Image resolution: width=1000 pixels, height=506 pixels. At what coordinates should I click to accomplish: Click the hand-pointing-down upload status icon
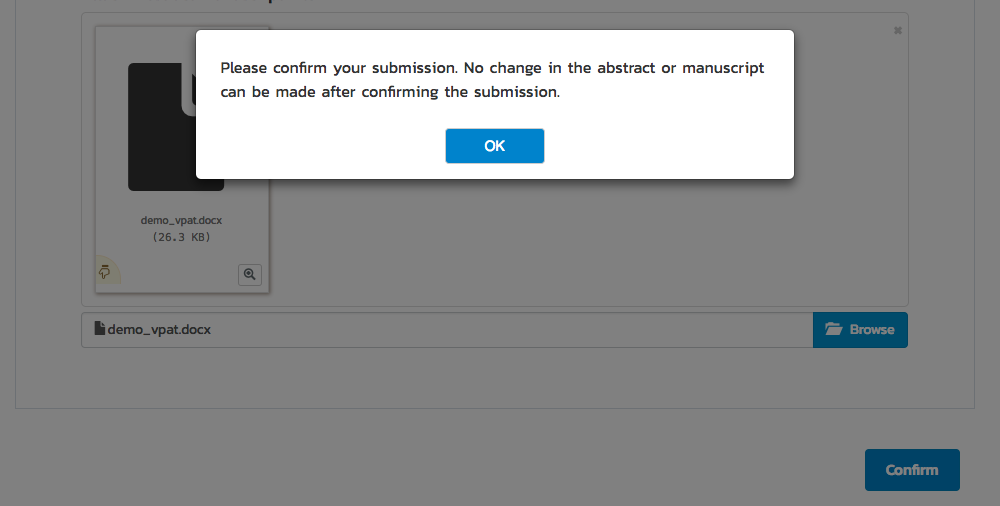coord(105,272)
